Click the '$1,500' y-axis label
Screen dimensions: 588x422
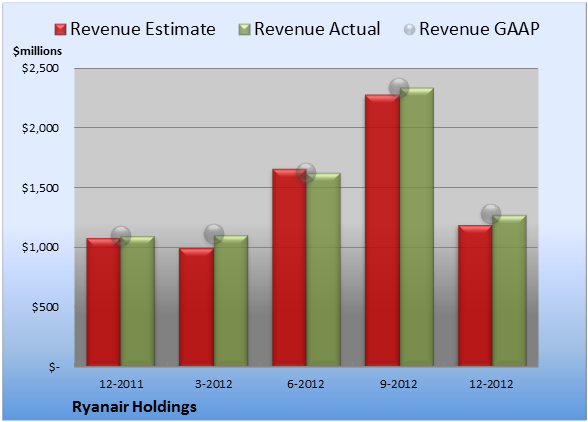(x=40, y=188)
